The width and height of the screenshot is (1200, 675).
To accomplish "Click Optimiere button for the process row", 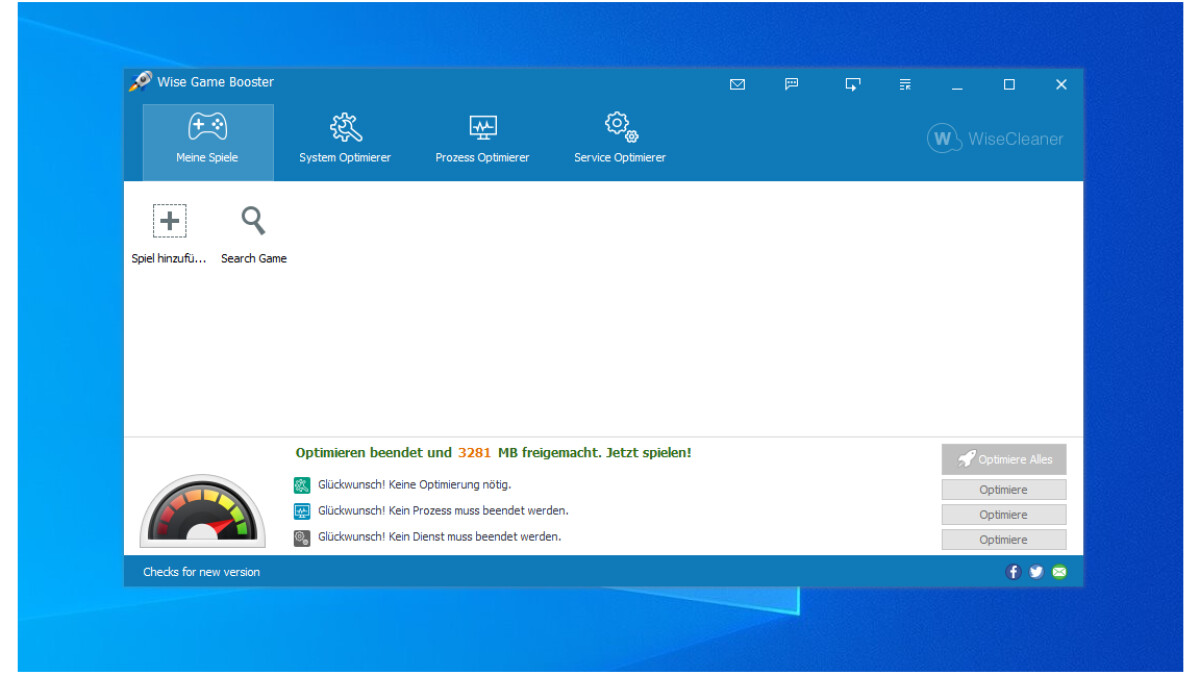I will click(x=1003, y=515).
